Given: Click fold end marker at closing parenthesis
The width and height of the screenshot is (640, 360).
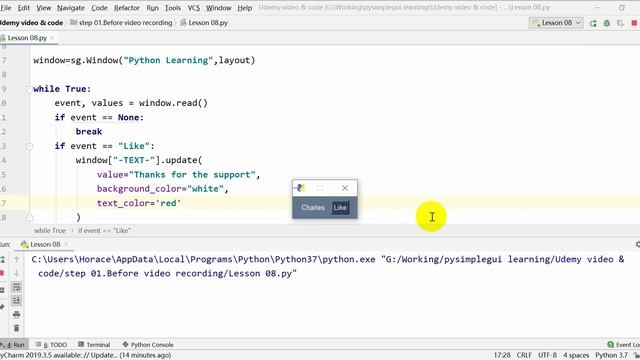Looking at the screenshot, I should [x=29, y=218].
